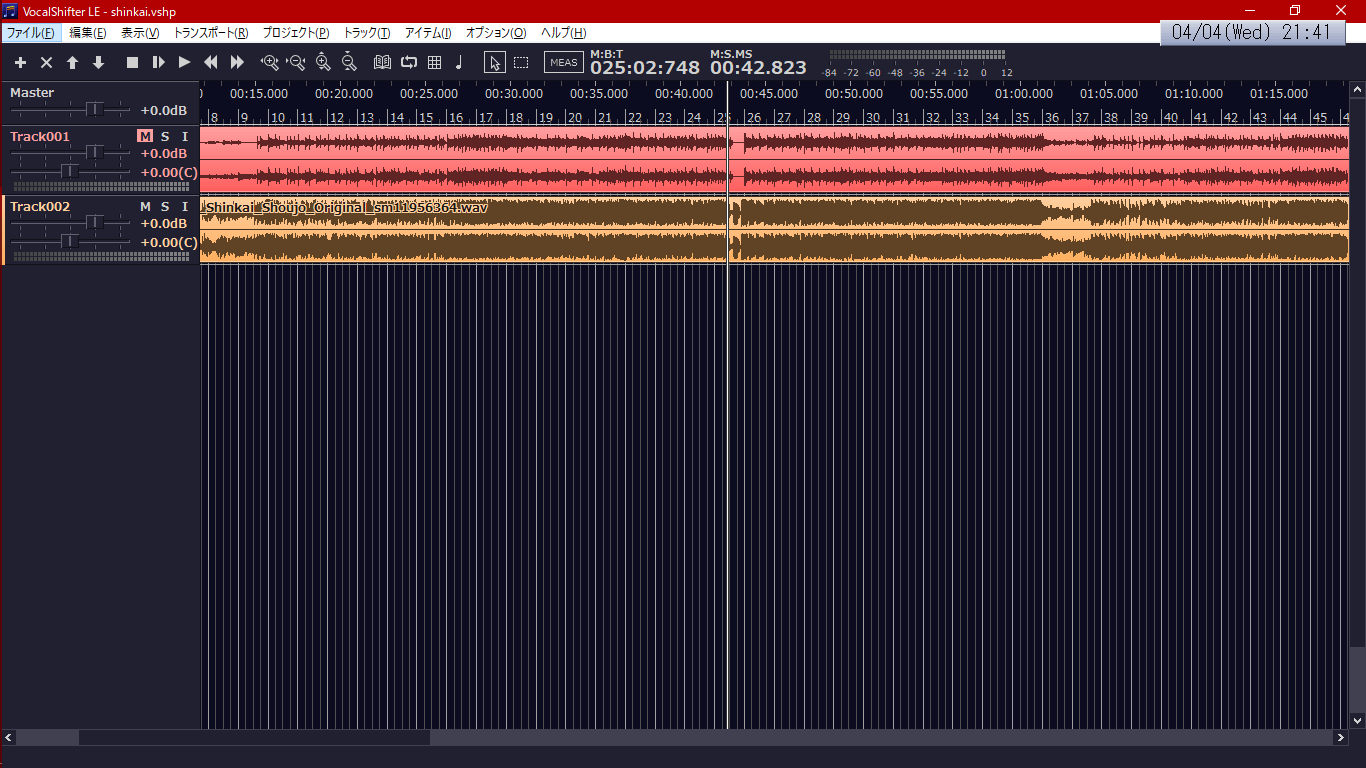Viewport: 1366px width, 768px height.
Task: Select the Track001 name label
Action: [40, 136]
